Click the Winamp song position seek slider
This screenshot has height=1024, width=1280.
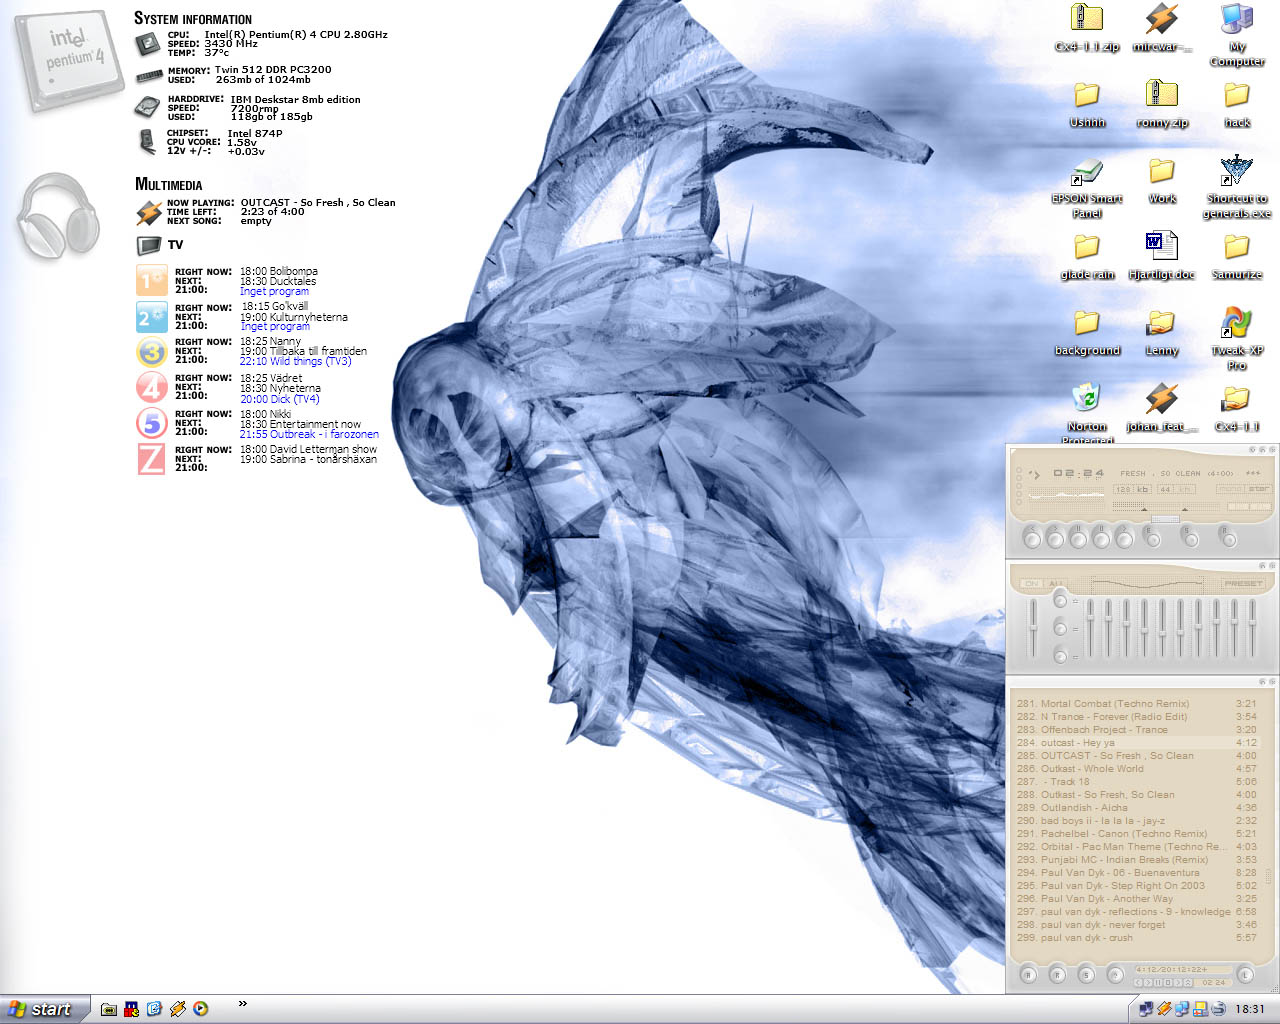point(1165,519)
